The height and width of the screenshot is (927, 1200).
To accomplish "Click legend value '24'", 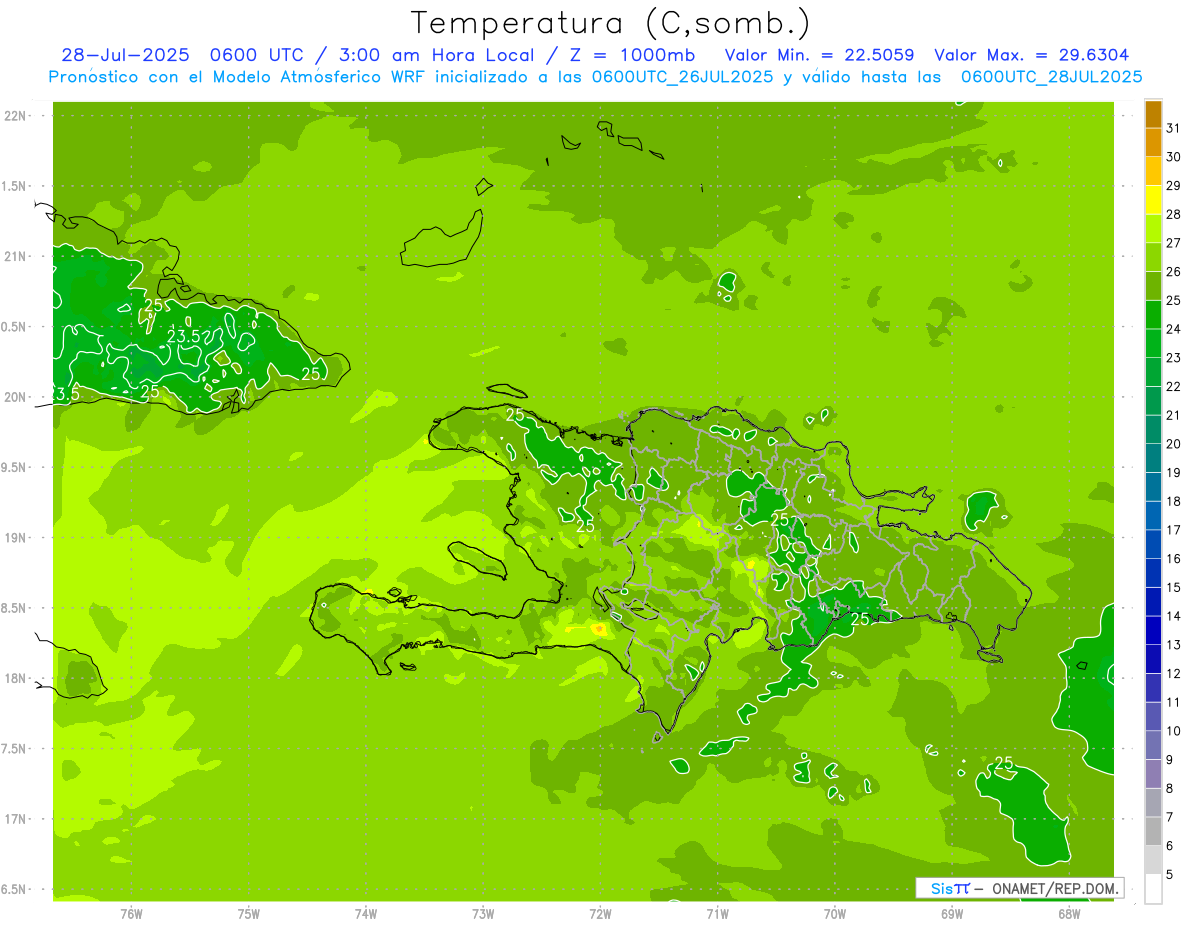I will point(1174,329).
